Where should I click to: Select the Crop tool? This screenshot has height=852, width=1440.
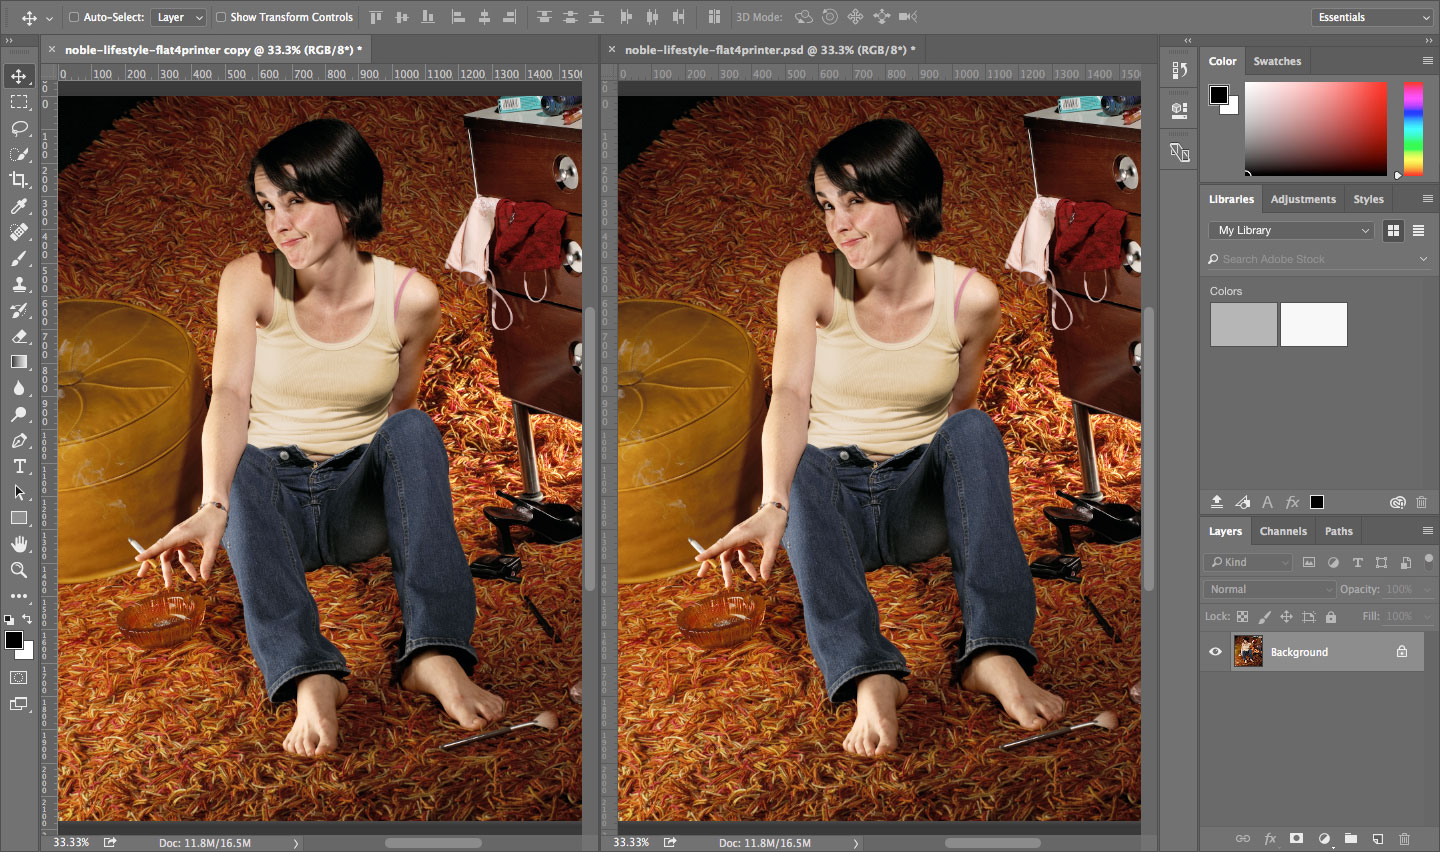point(20,180)
